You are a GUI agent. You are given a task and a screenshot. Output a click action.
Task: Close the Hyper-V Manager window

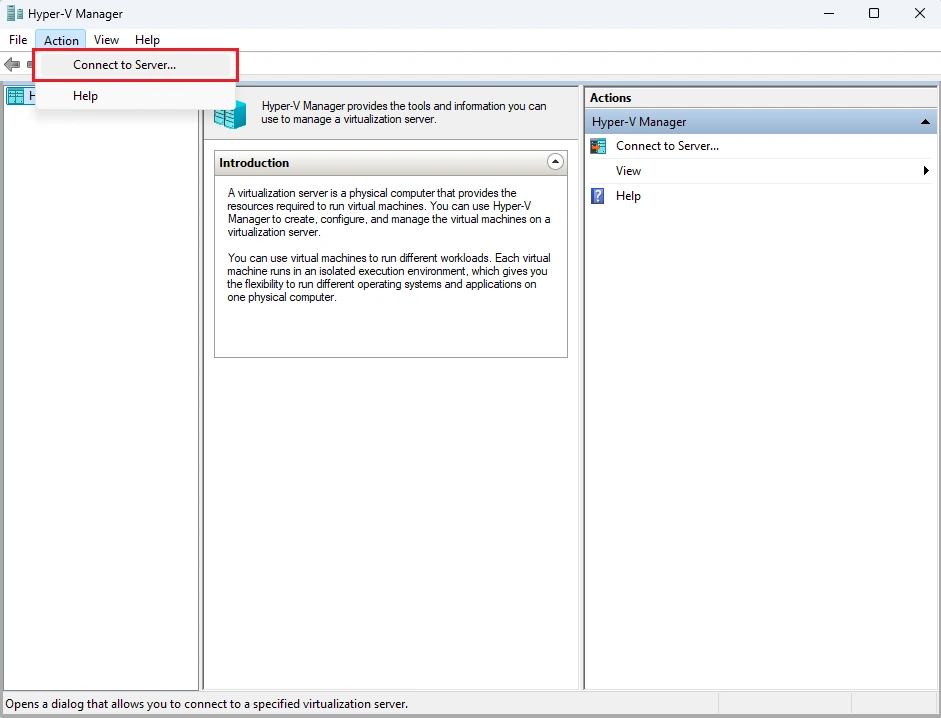click(x=919, y=13)
